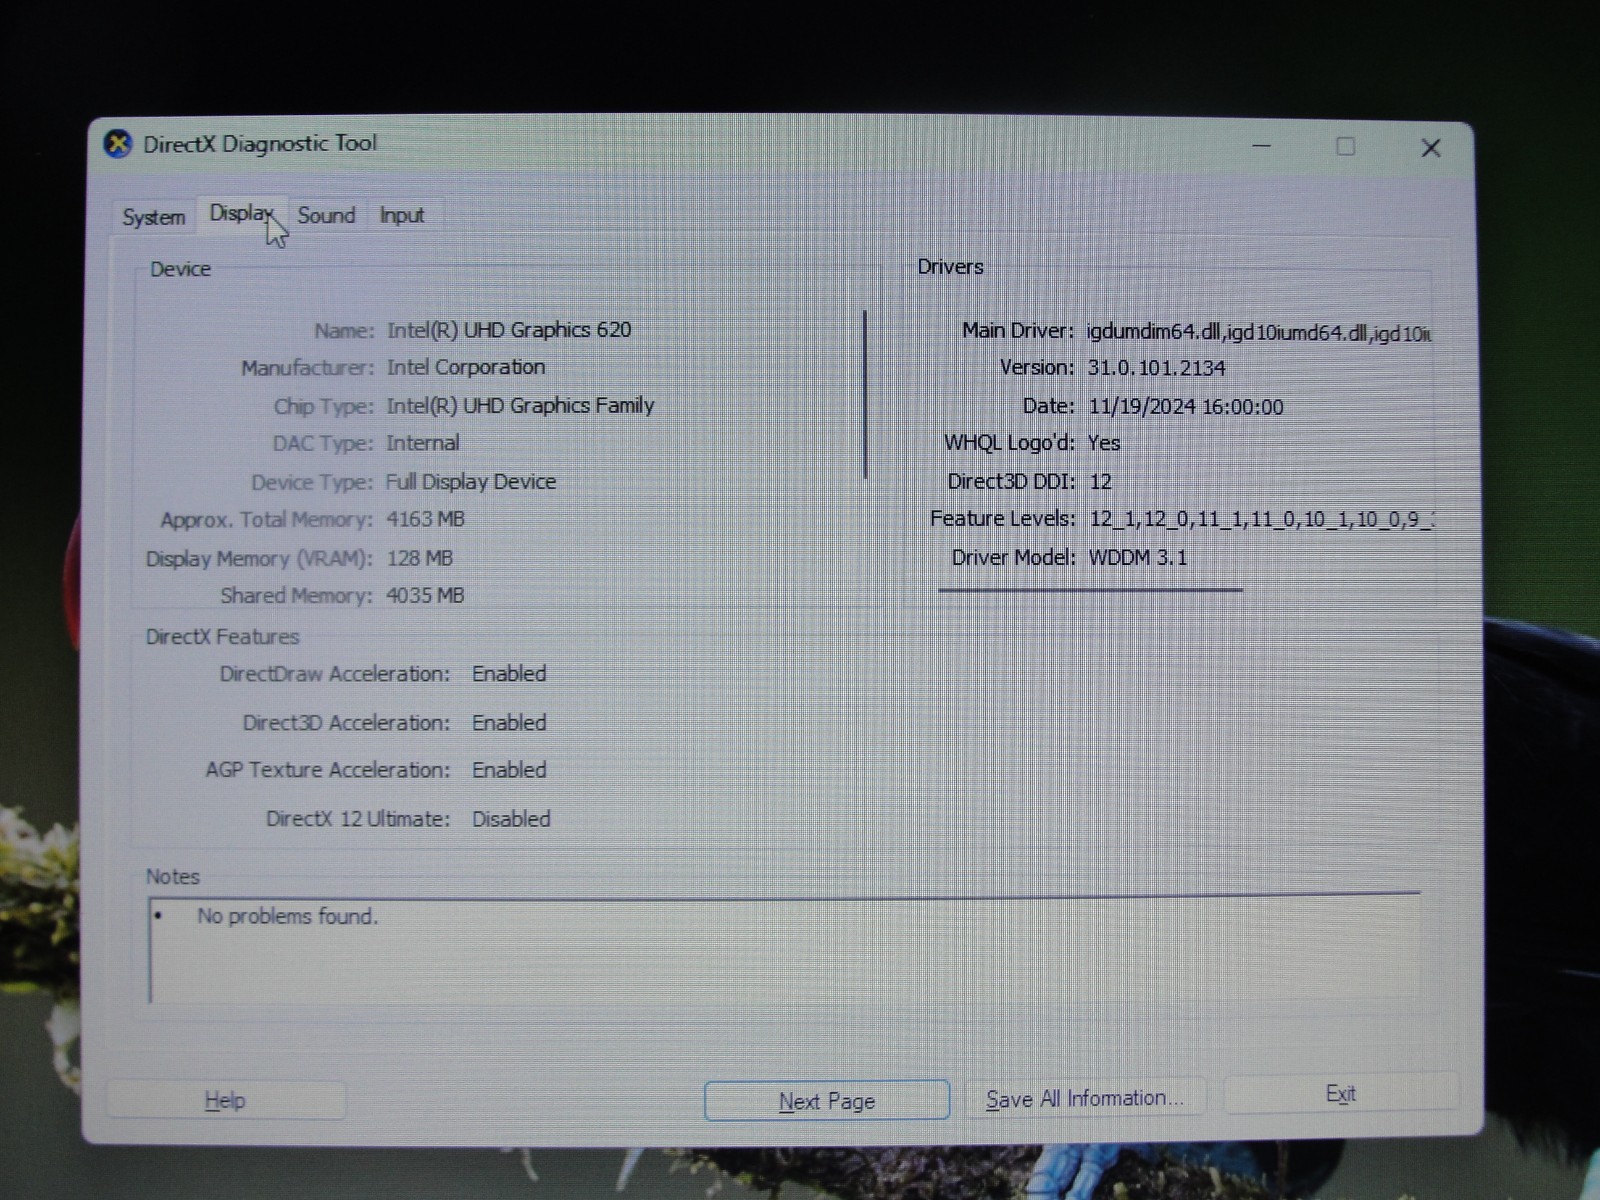The height and width of the screenshot is (1200, 1600).
Task: Maximize the DirectX Diagnostic Tool window
Action: point(1346,147)
